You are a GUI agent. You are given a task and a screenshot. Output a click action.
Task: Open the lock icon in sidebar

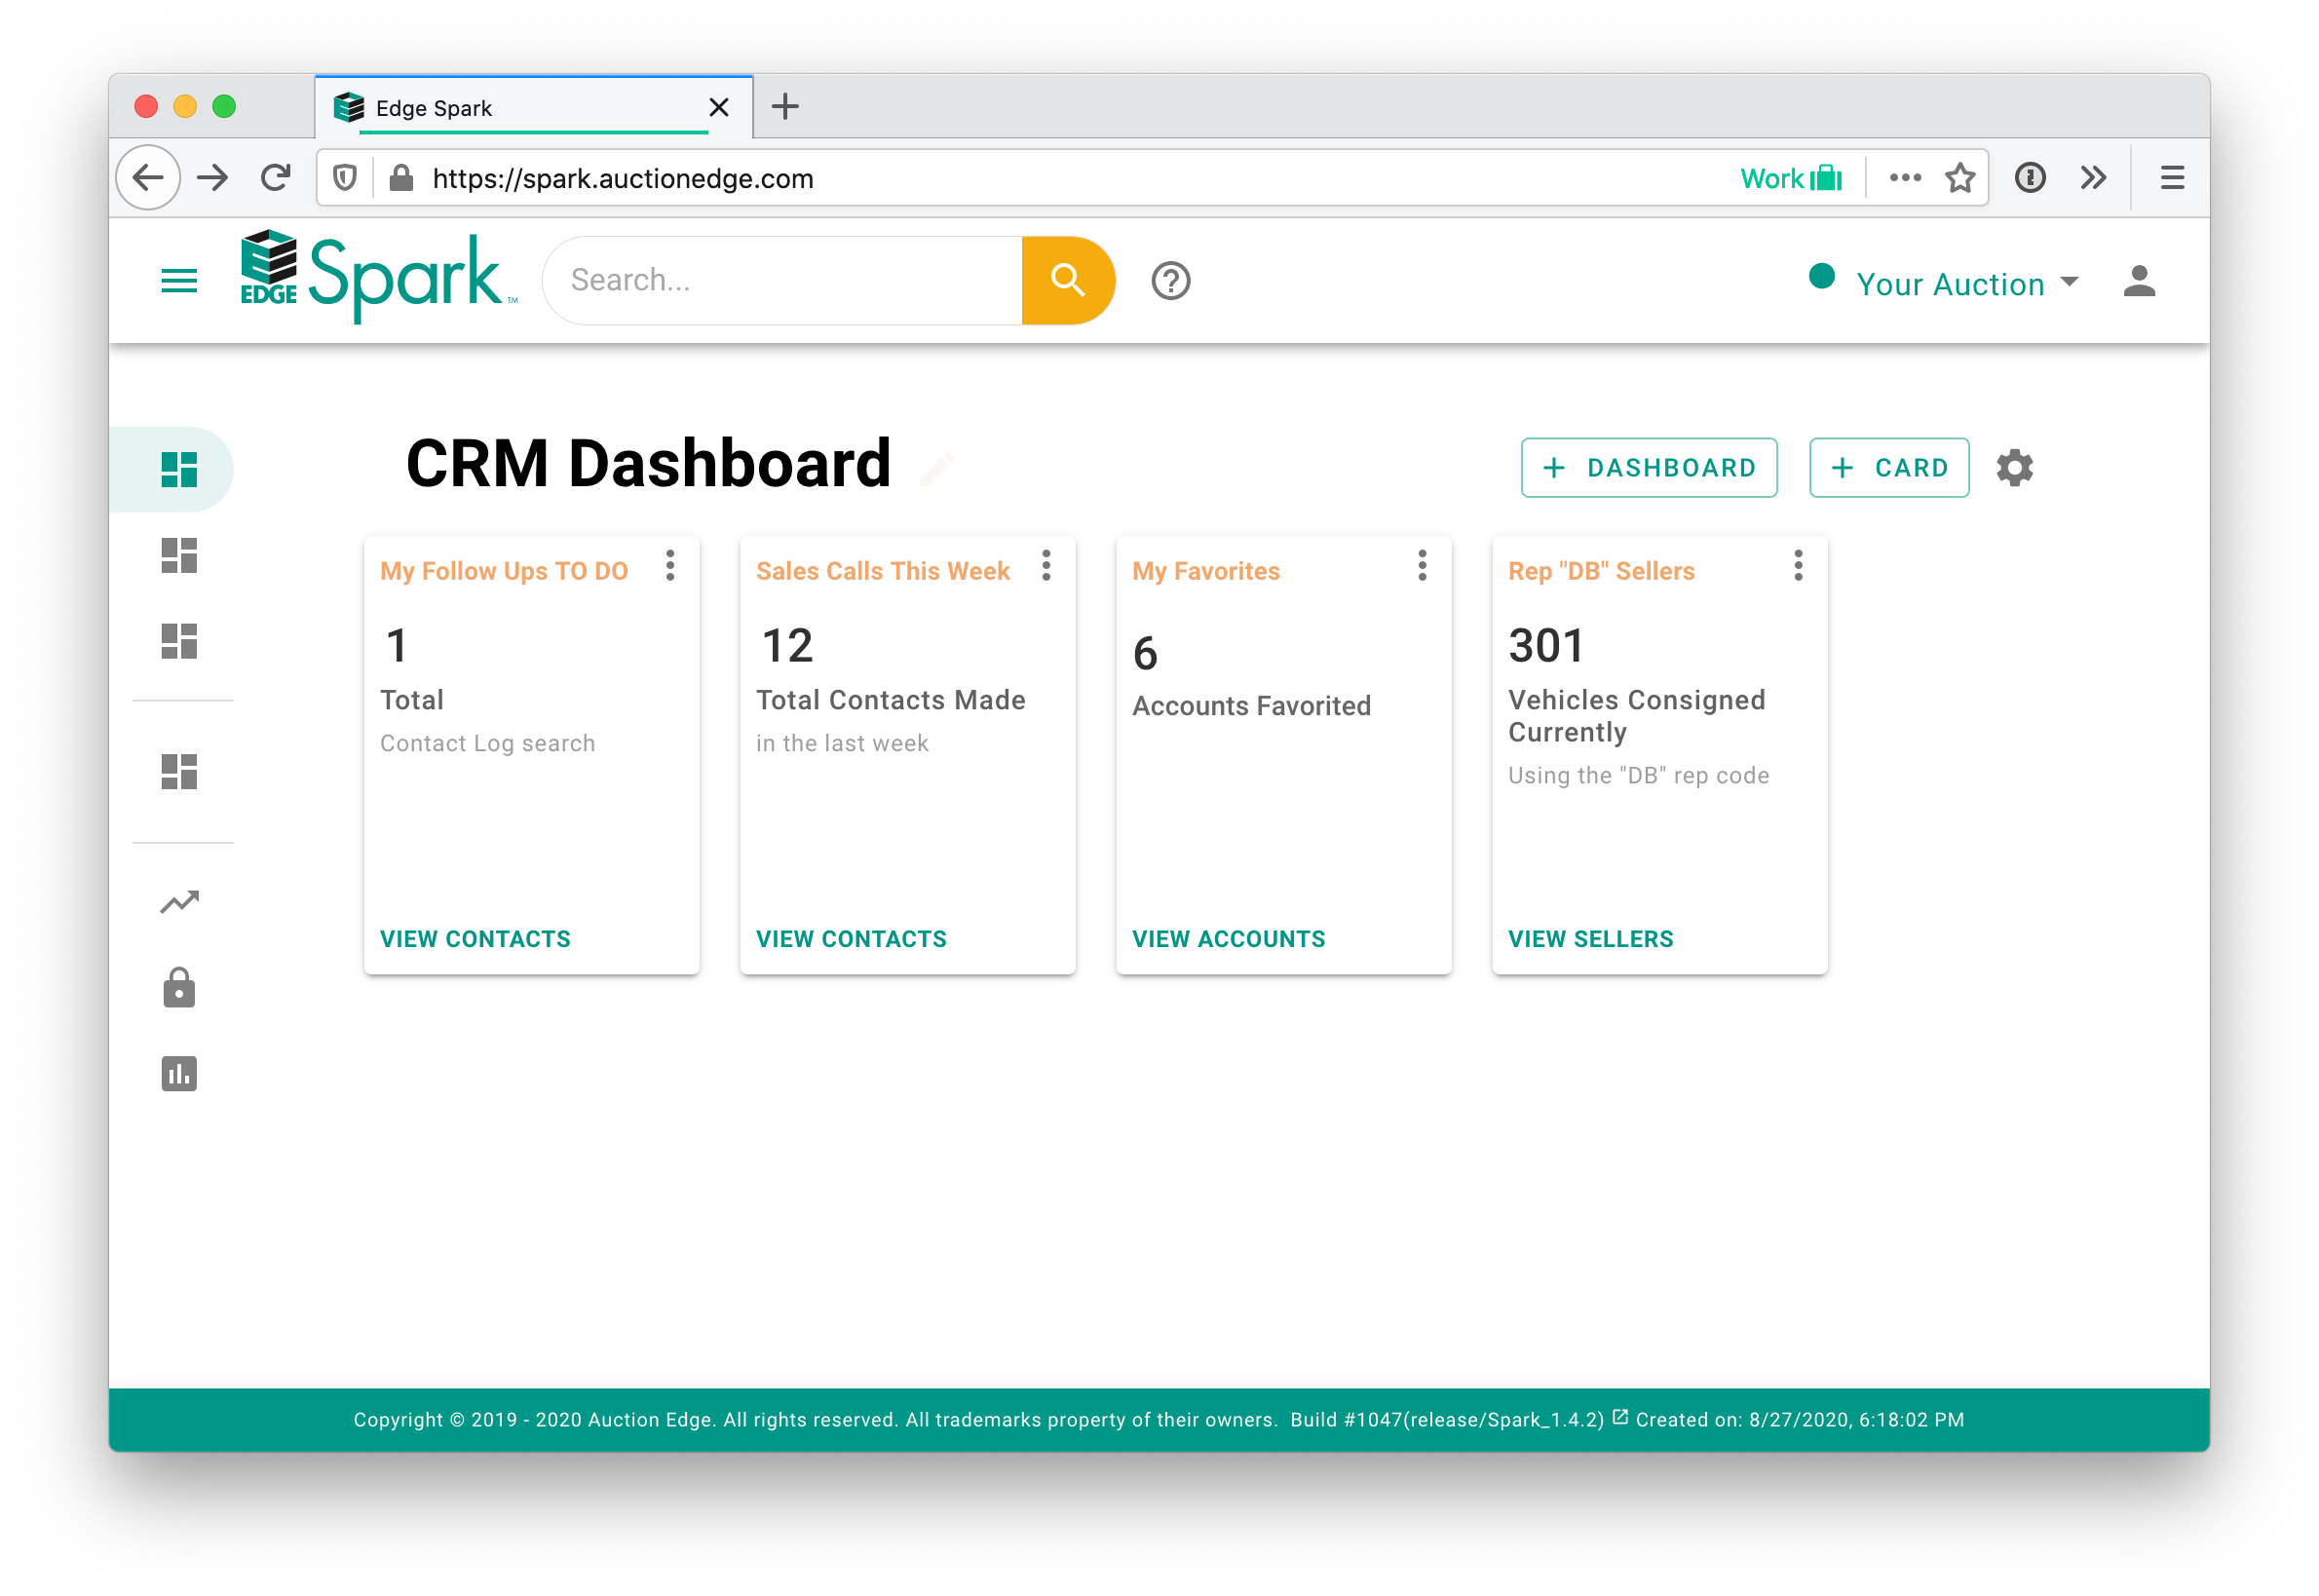(x=179, y=987)
